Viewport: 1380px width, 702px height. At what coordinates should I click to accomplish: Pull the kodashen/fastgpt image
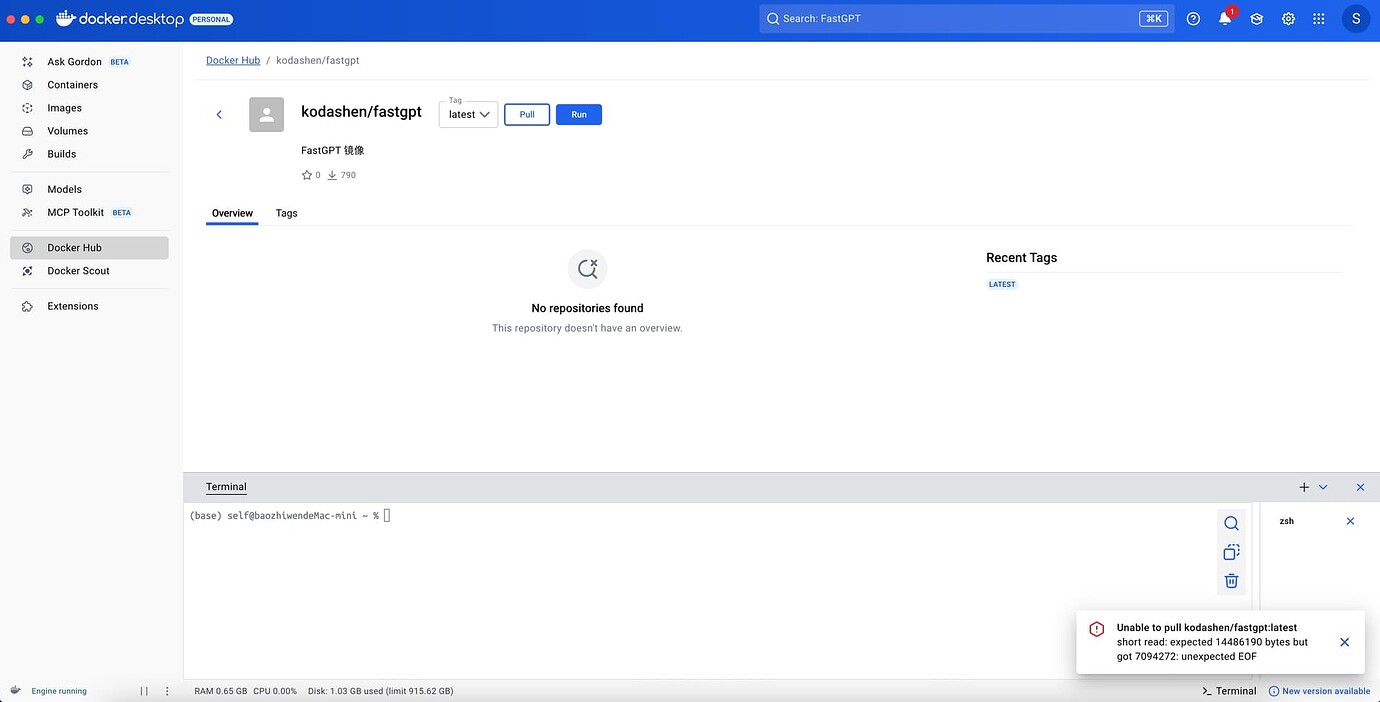click(x=526, y=114)
